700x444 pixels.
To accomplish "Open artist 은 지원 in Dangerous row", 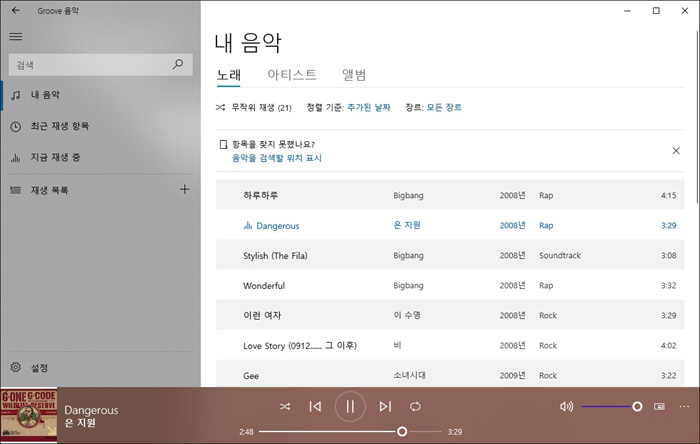I will 407,225.
